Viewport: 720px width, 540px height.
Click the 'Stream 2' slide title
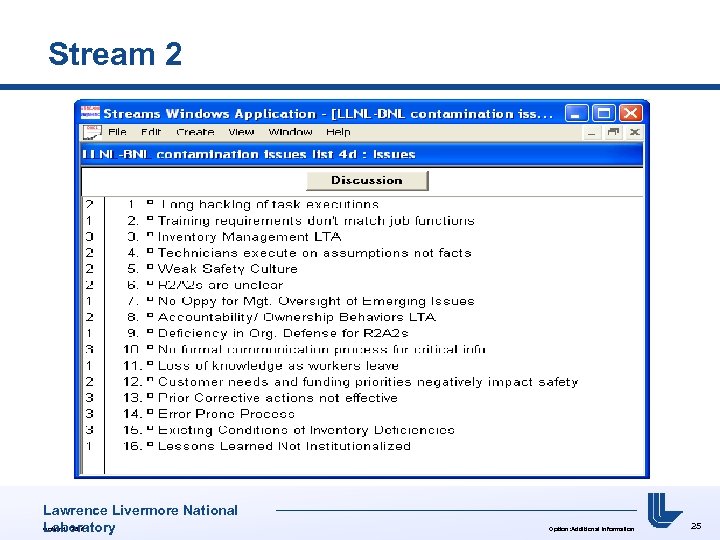point(115,54)
